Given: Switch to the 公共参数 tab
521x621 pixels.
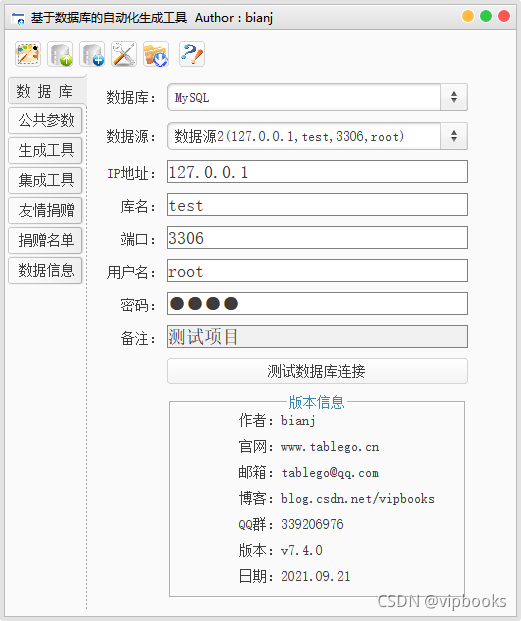Looking at the screenshot, I should click(46, 120).
